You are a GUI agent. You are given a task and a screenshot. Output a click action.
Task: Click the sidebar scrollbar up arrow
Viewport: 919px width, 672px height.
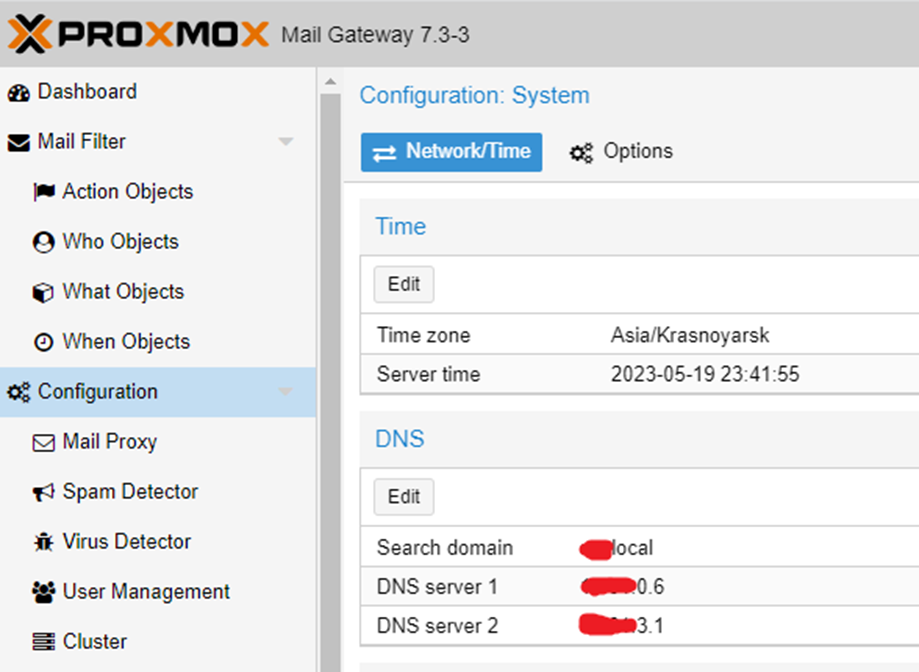pyautogui.click(x=331, y=81)
